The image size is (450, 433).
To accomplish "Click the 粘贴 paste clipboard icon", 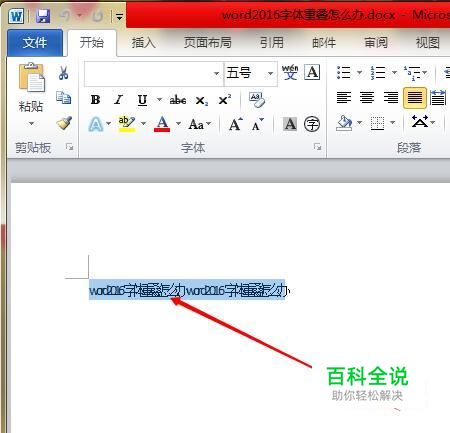I will [x=31, y=77].
